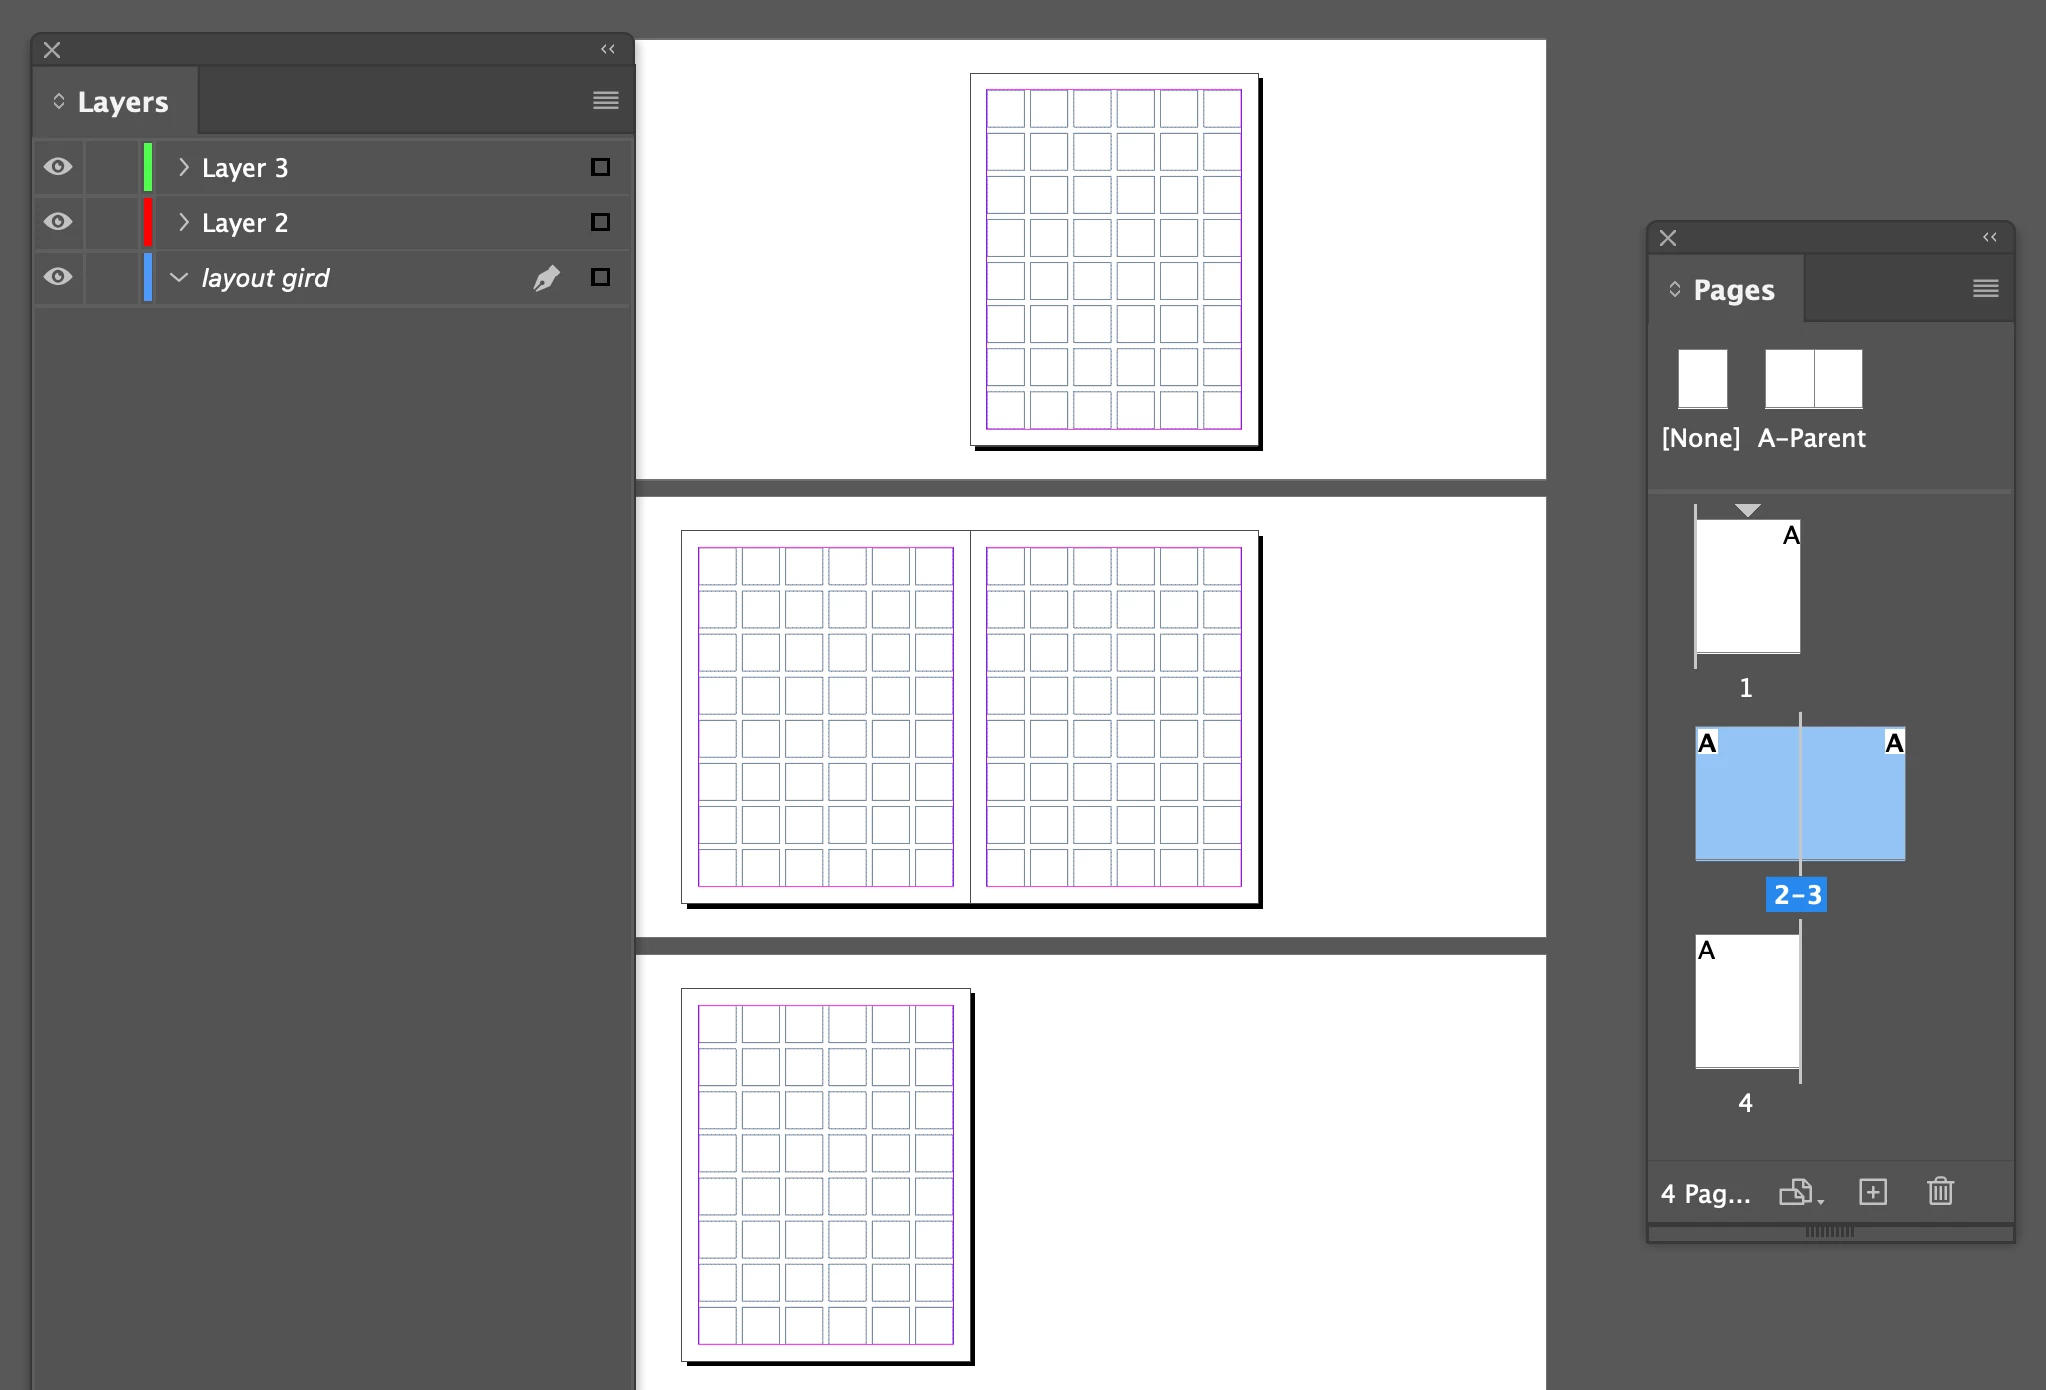Screen dimensions: 2046x1390
Task: Collapse the Layers panel to icons
Action: click(607, 49)
